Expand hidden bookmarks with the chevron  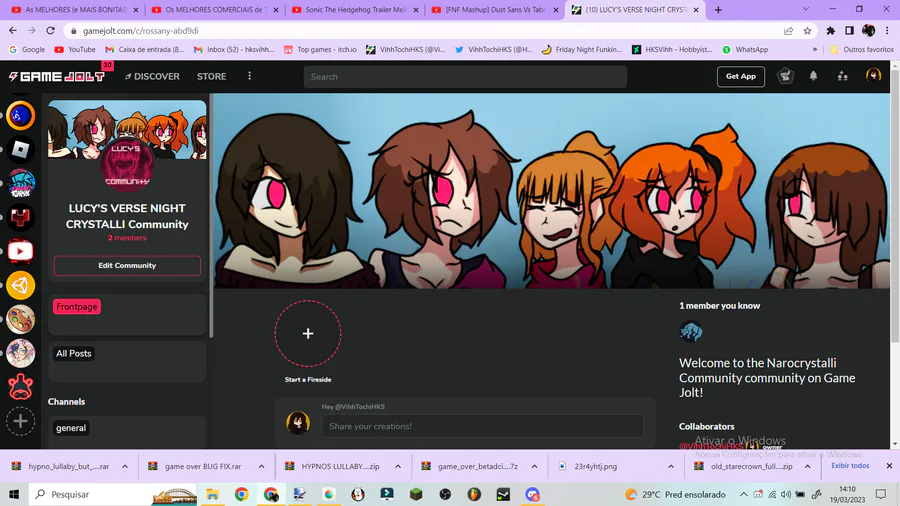click(x=814, y=49)
